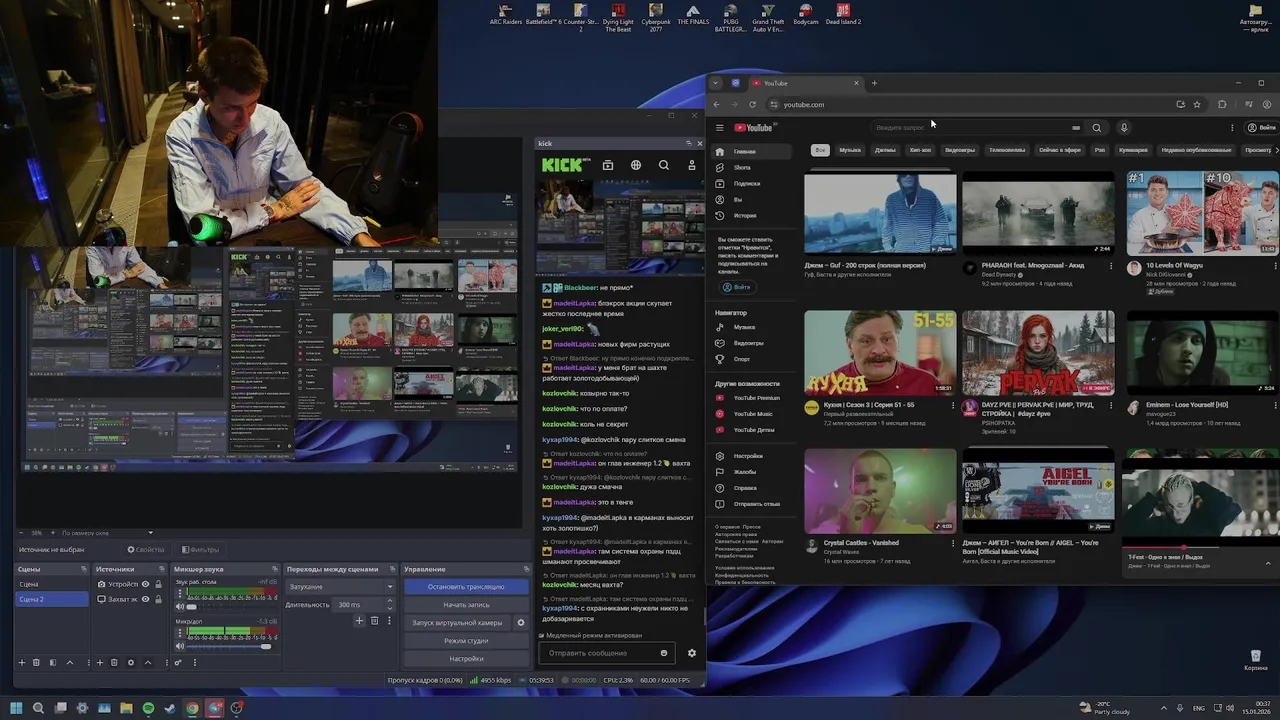Click the YouTube logo

point(754,128)
